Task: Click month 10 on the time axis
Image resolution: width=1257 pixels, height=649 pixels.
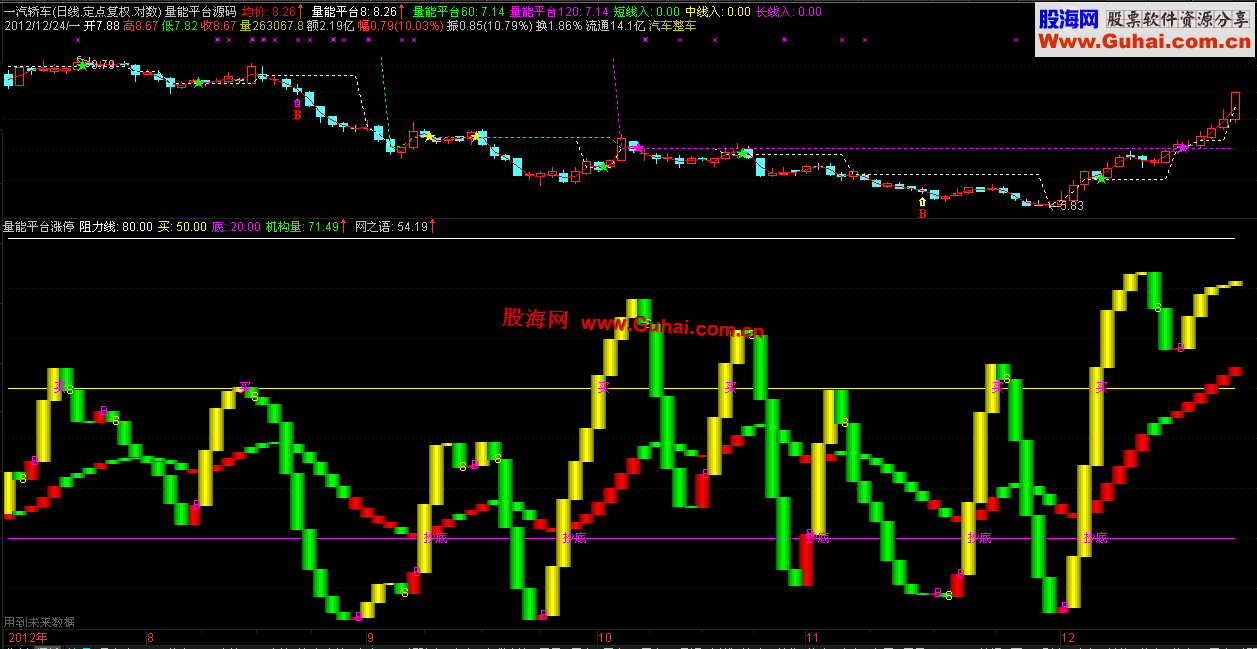Action: 604,637
